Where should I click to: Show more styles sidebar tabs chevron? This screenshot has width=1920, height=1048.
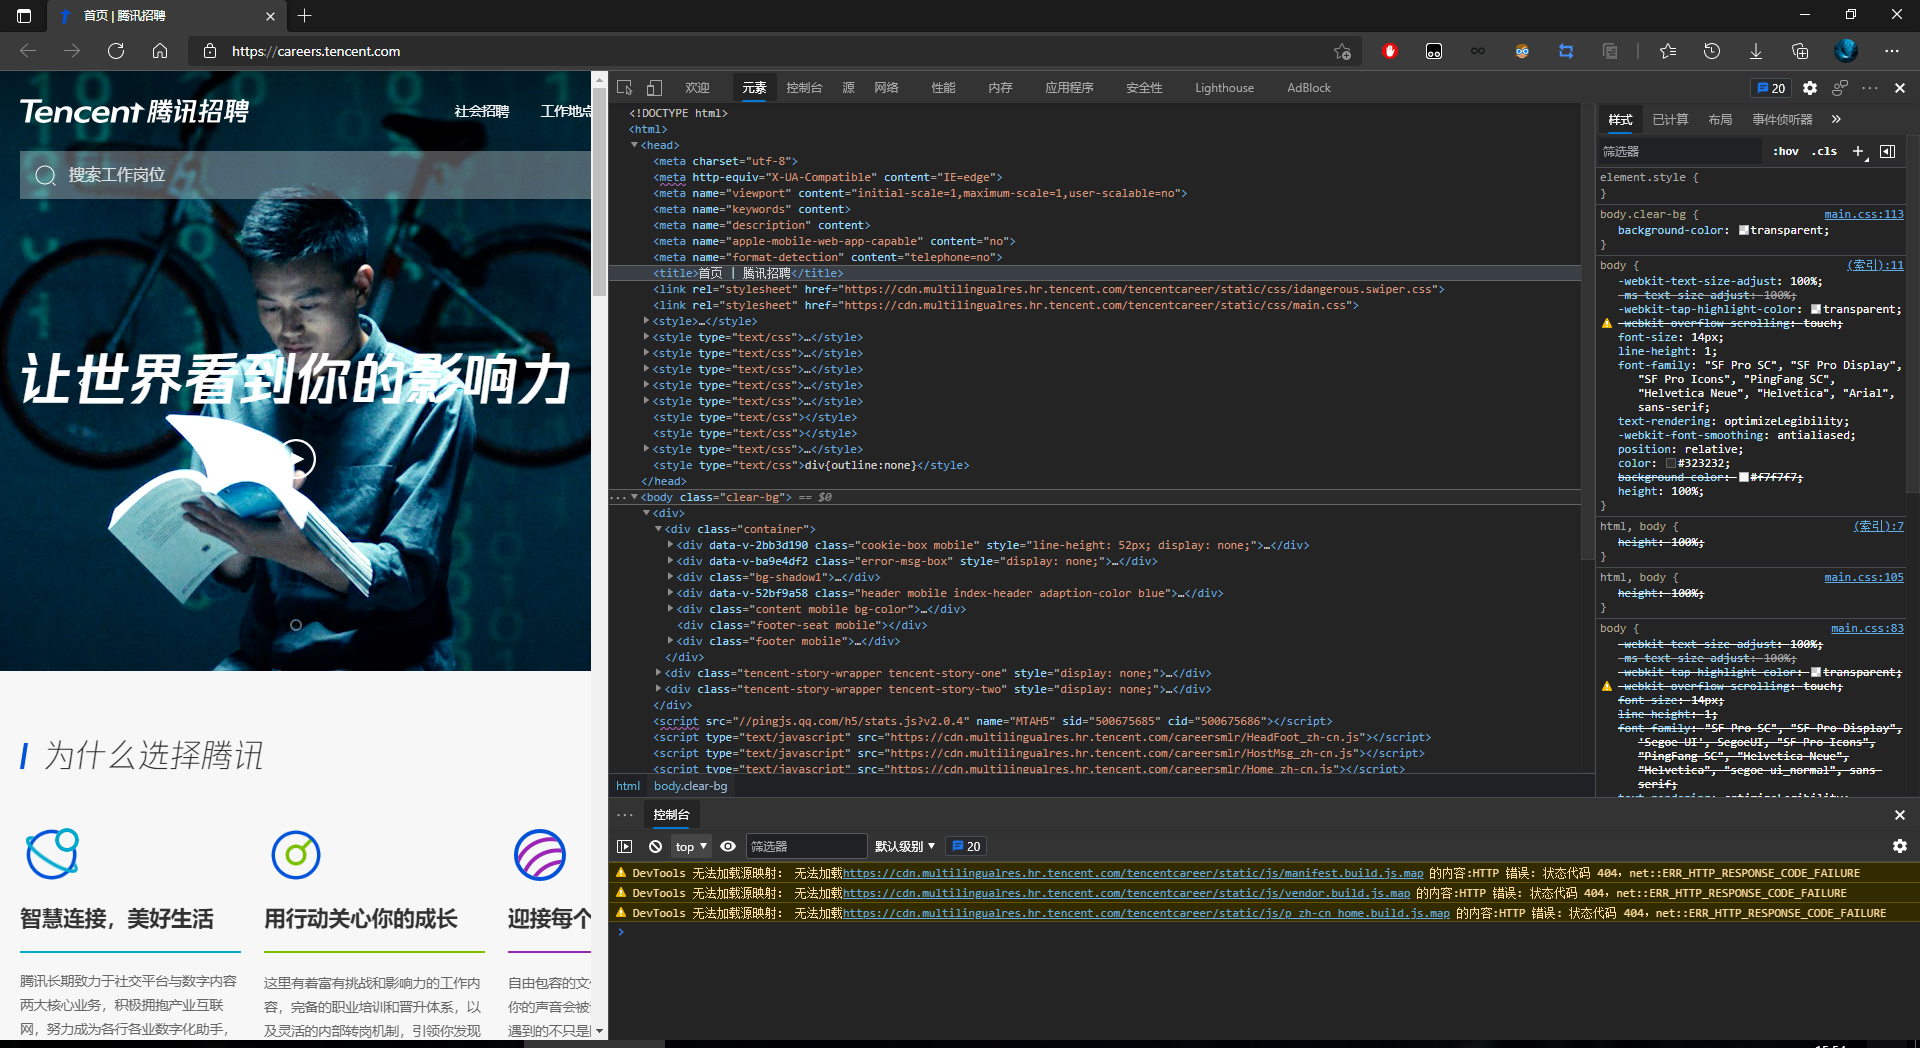click(x=1836, y=119)
